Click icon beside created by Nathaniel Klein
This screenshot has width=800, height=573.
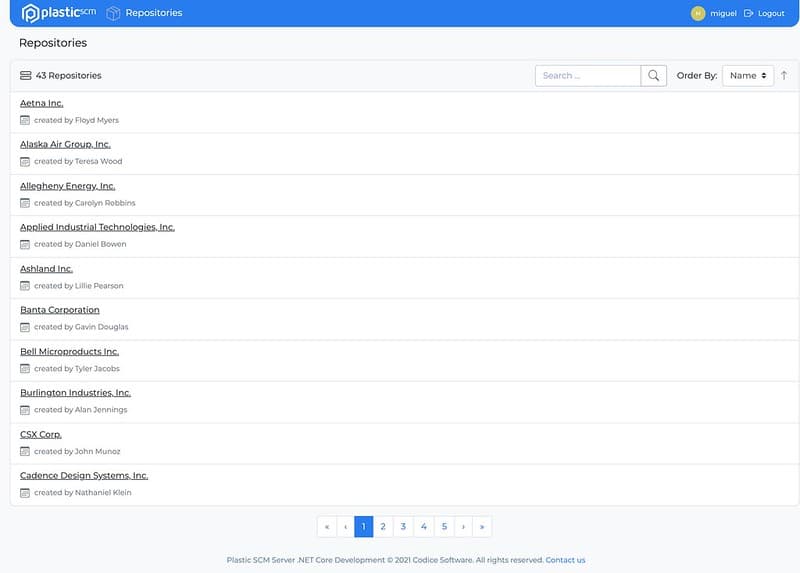tap(25, 493)
